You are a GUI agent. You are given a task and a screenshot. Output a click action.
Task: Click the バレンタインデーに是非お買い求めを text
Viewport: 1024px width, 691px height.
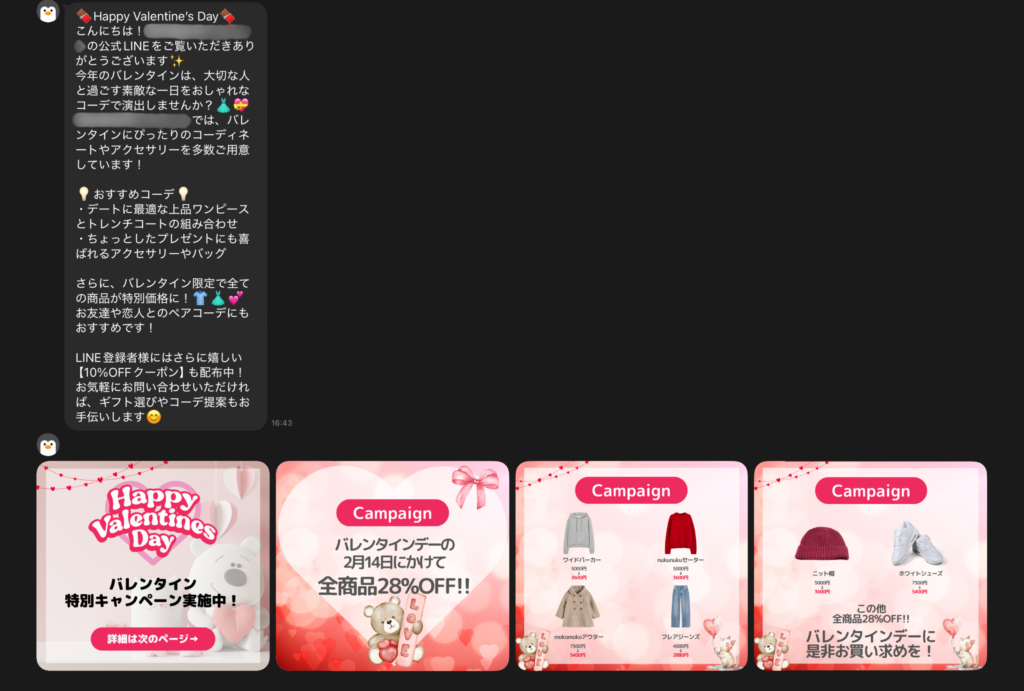pyautogui.click(x=870, y=643)
